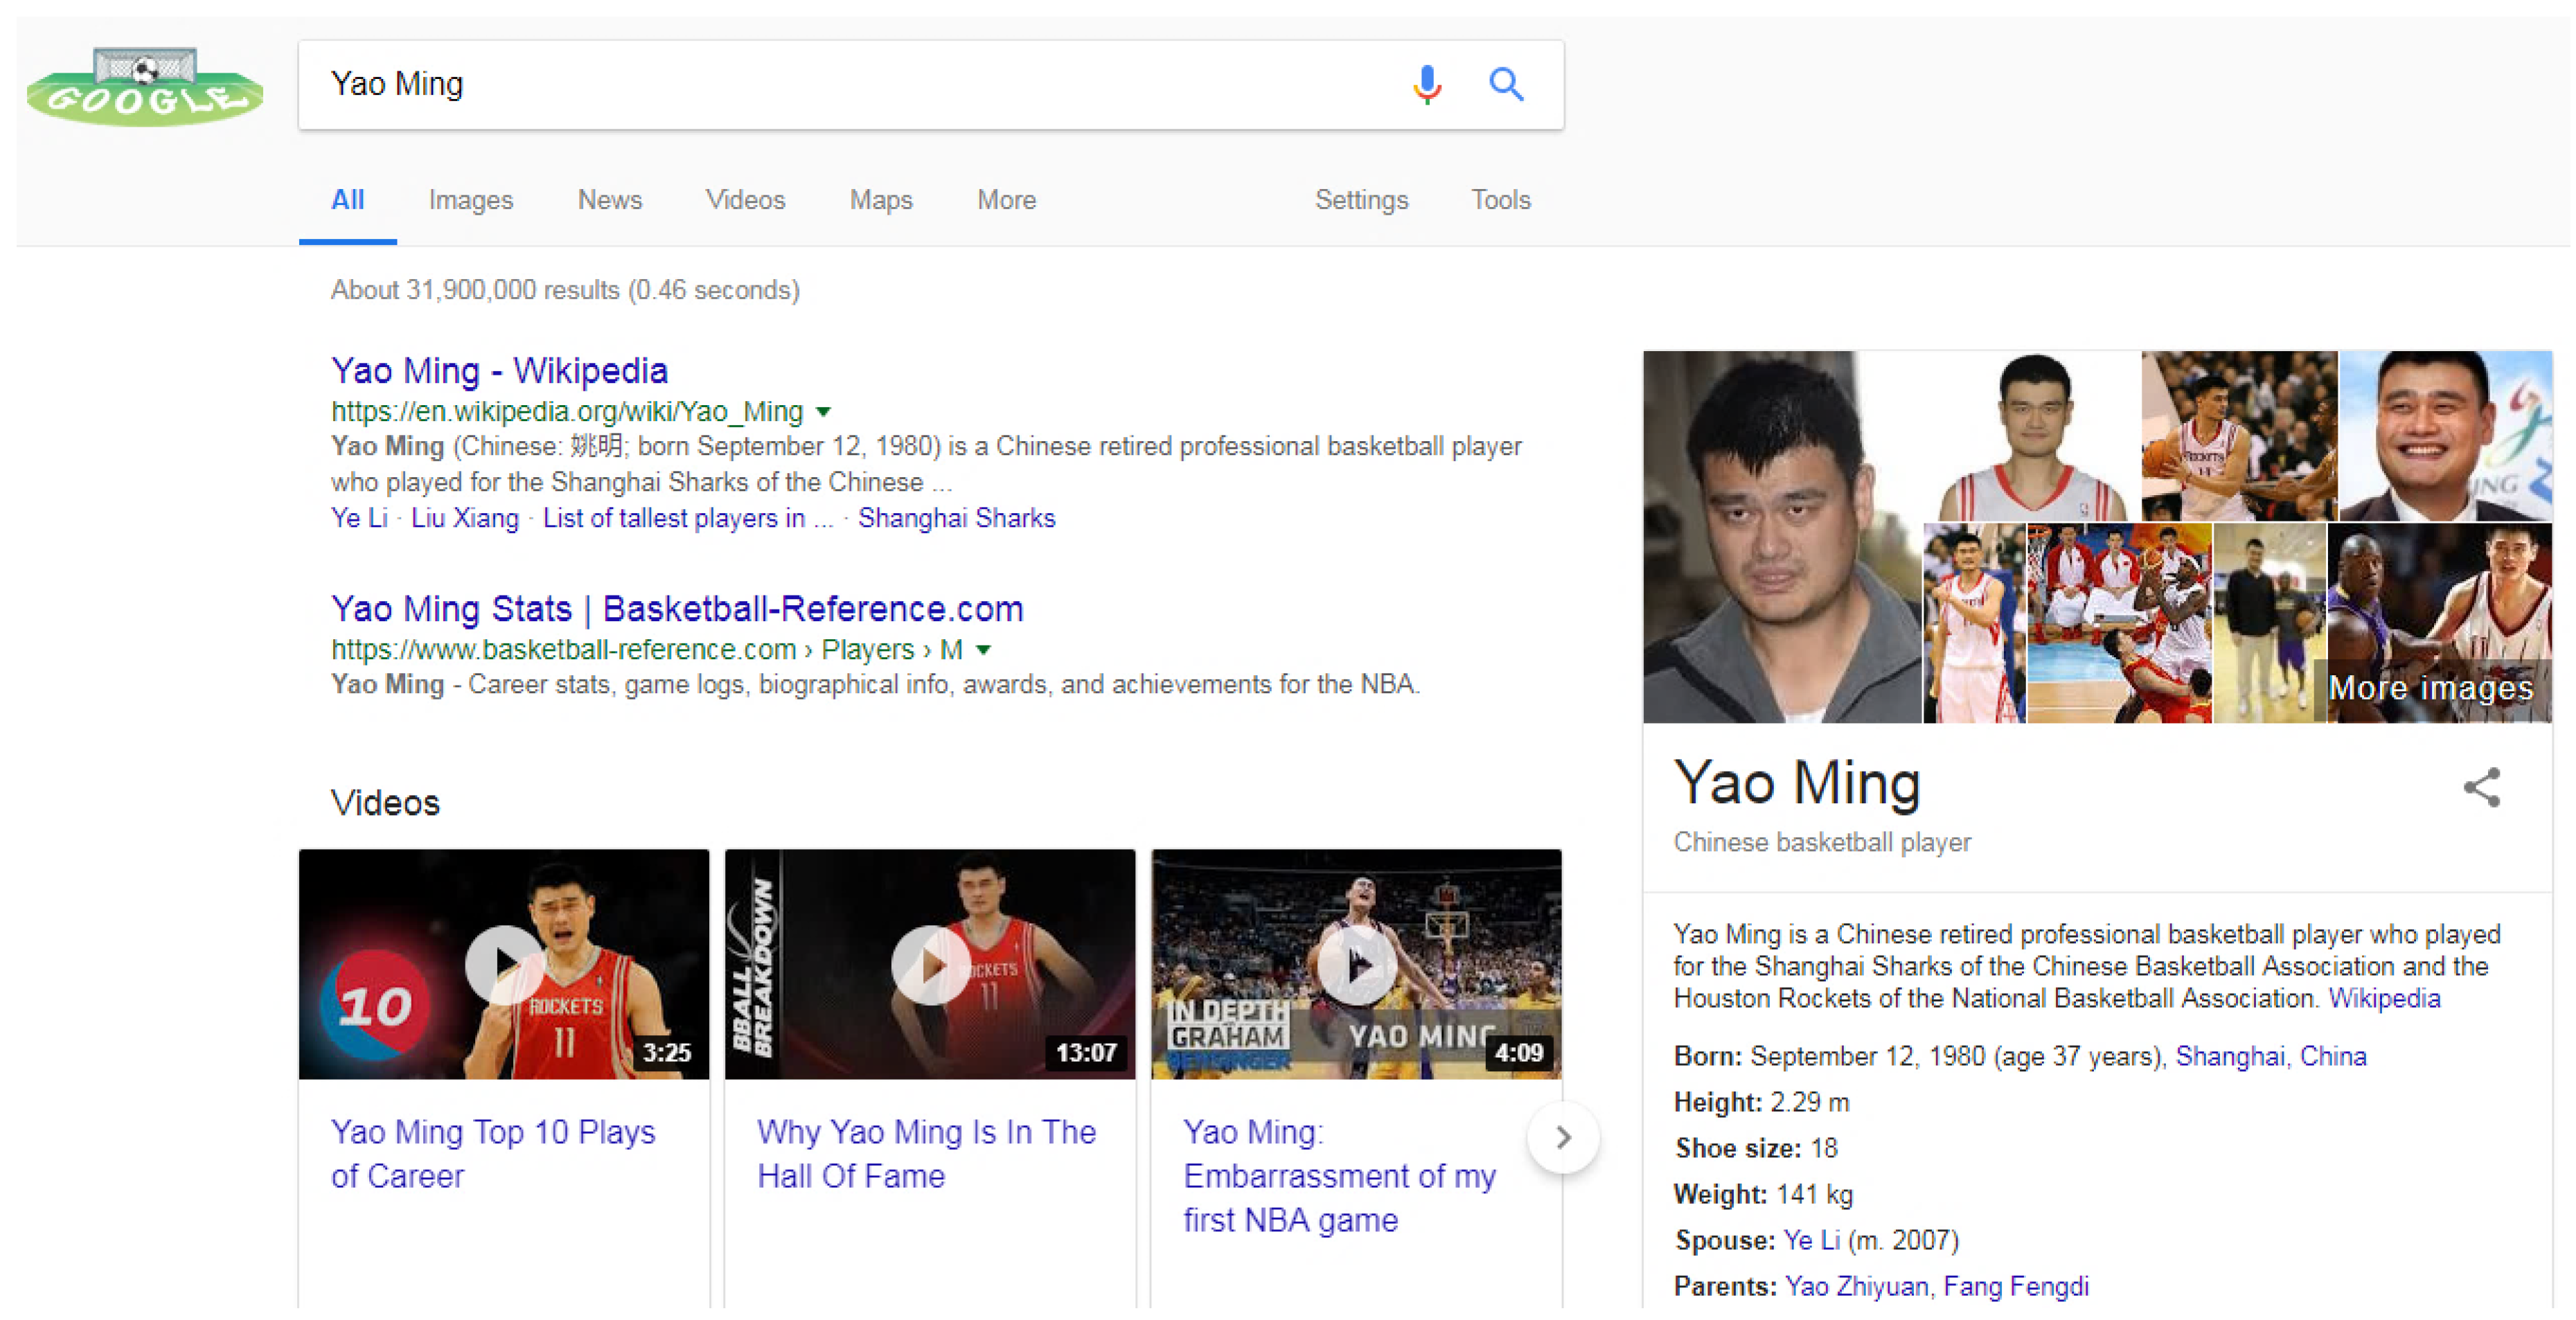
Task: Play the Hall Of Fame video
Action: (x=930, y=965)
